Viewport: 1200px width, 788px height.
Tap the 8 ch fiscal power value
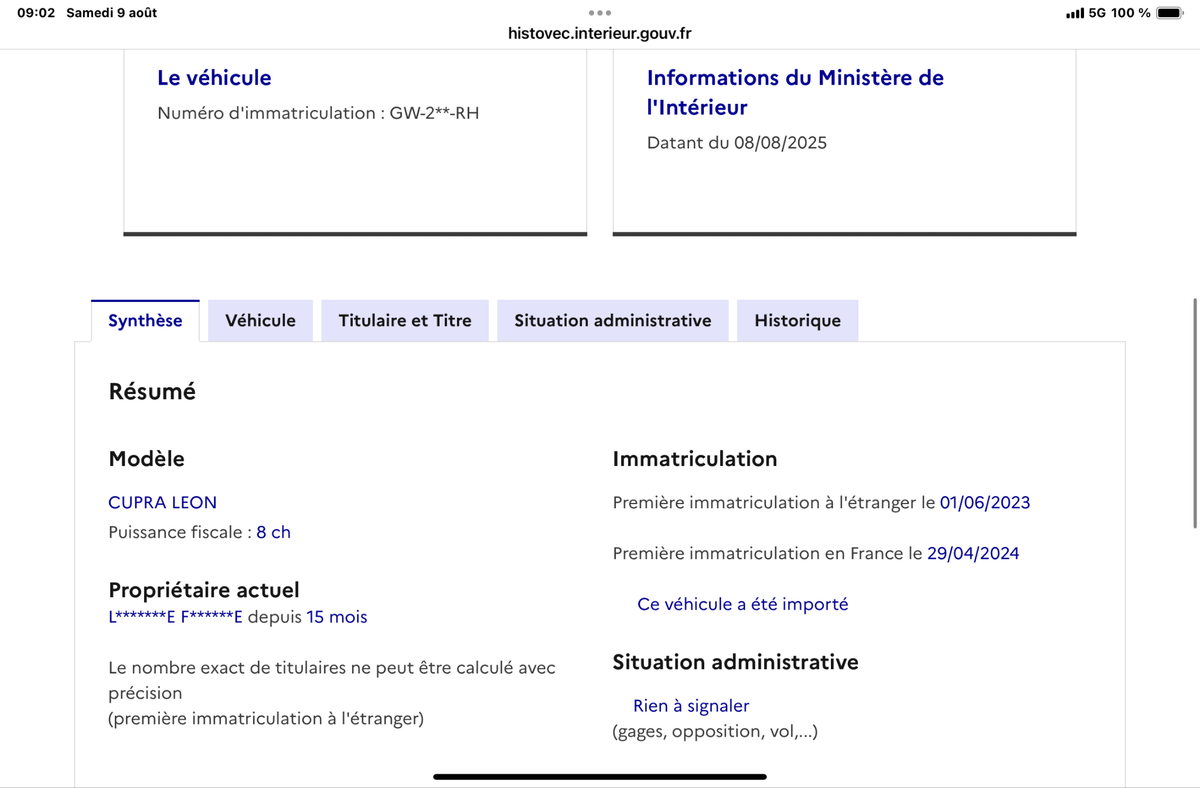point(273,532)
